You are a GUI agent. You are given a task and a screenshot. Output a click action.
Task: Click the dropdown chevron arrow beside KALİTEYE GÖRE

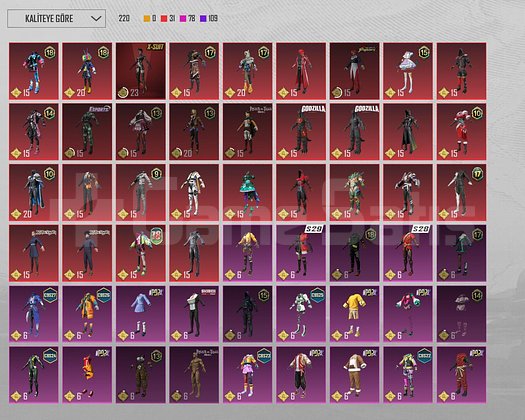coord(96,18)
